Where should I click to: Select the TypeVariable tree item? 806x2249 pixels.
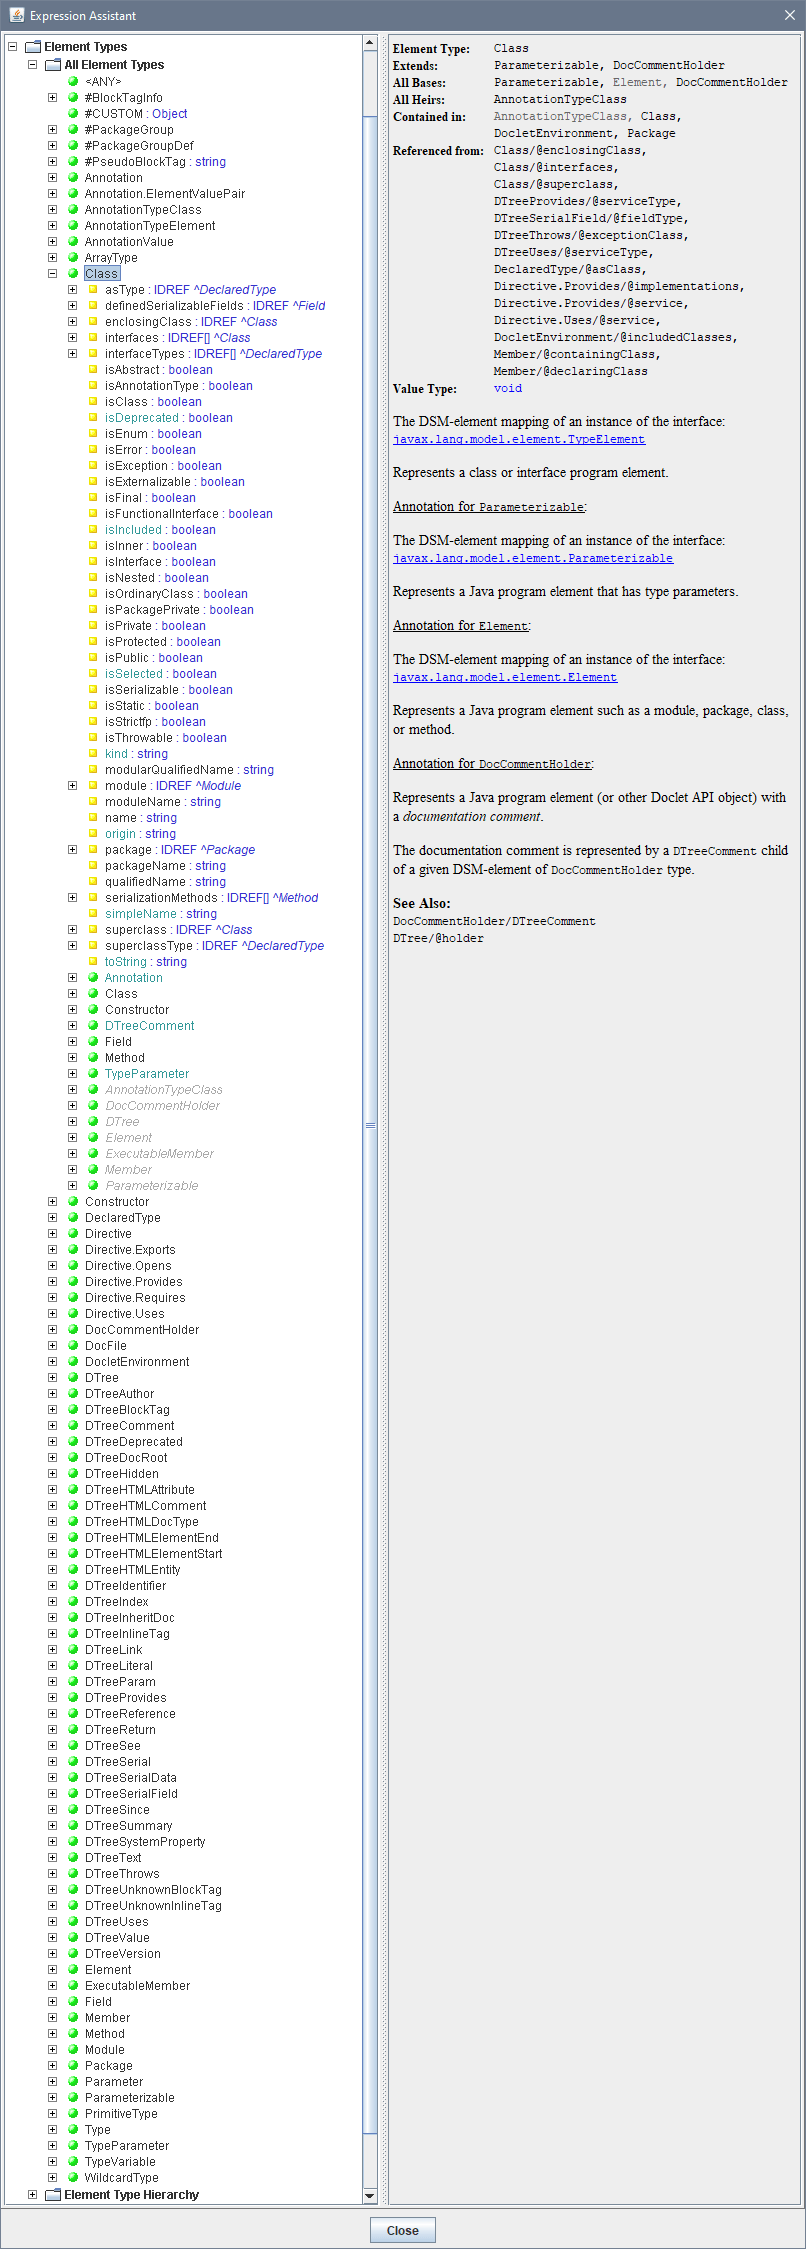point(120,2162)
